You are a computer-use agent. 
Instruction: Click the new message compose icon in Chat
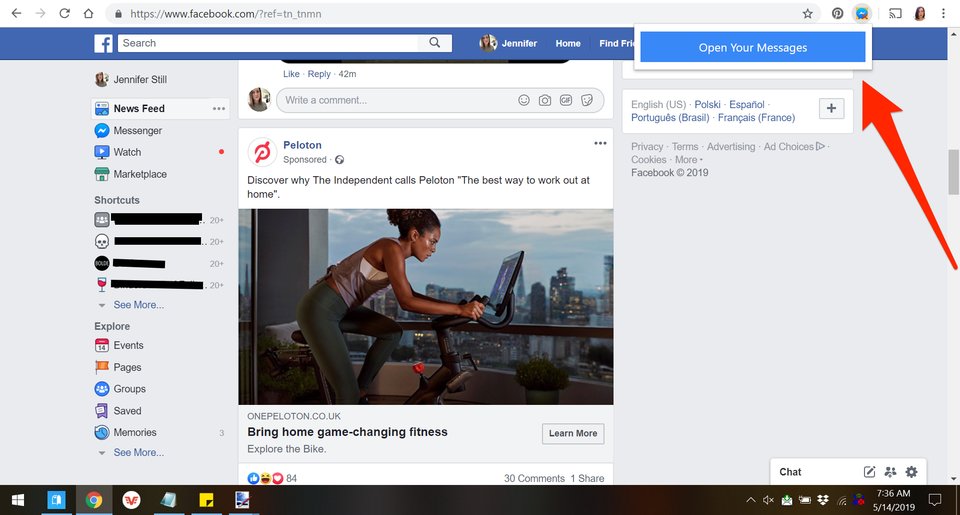[x=869, y=472]
